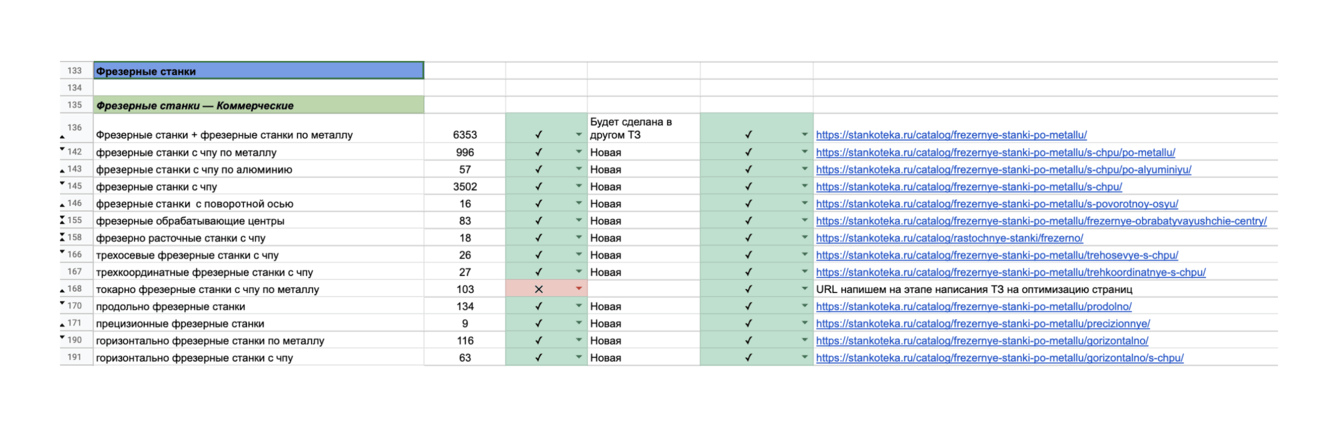The width and height of the screenshot is (1340, 426).
Task: Select the cell containing 6353
Action: point(464,135)
